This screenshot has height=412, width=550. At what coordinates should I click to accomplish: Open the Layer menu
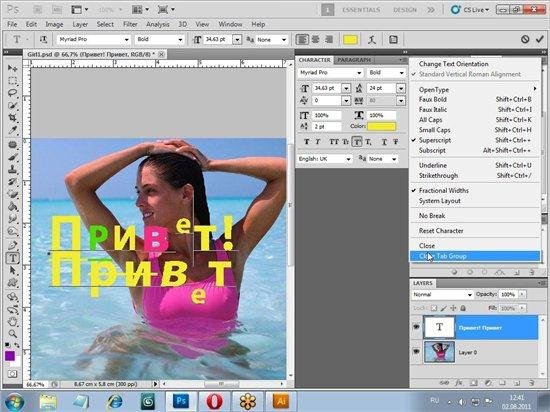(80, 24)
